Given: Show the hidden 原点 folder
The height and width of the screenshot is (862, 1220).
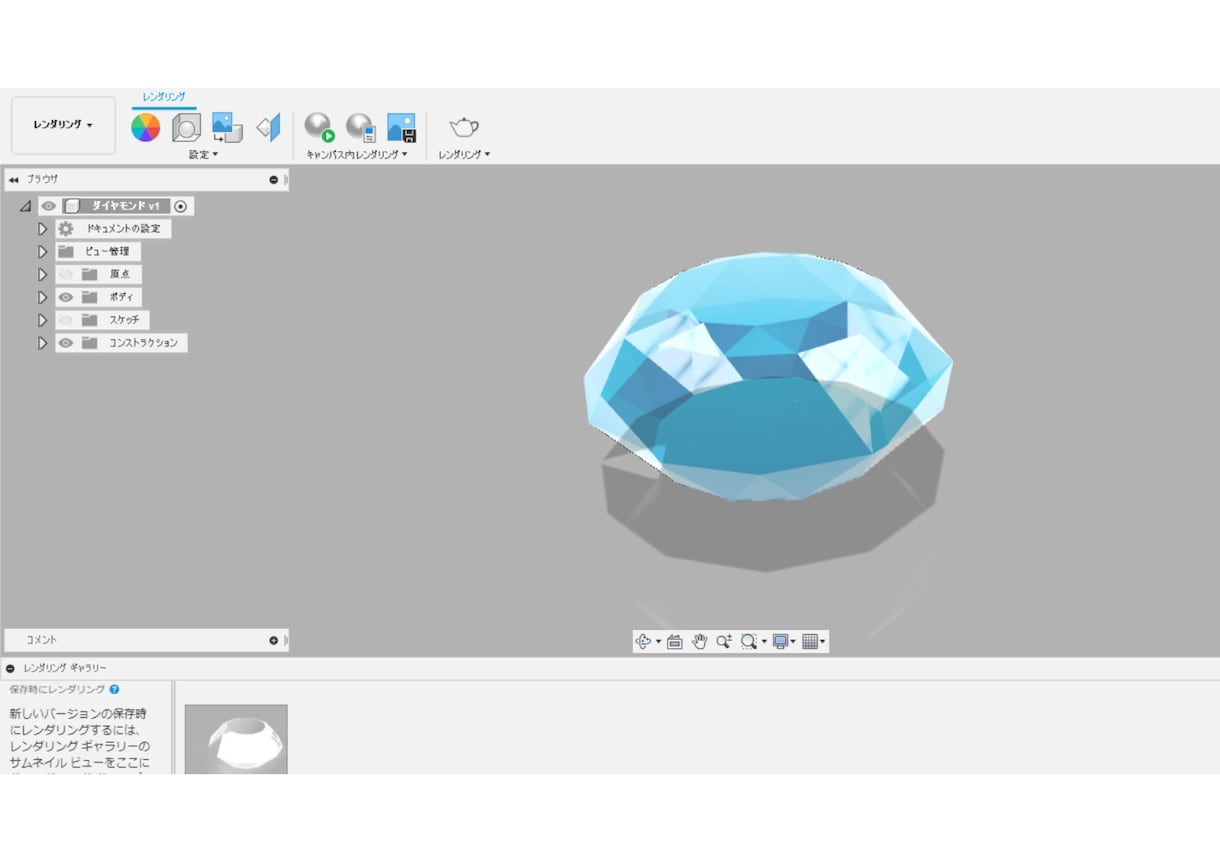Looking at the screenshot, I should [66, 274].
